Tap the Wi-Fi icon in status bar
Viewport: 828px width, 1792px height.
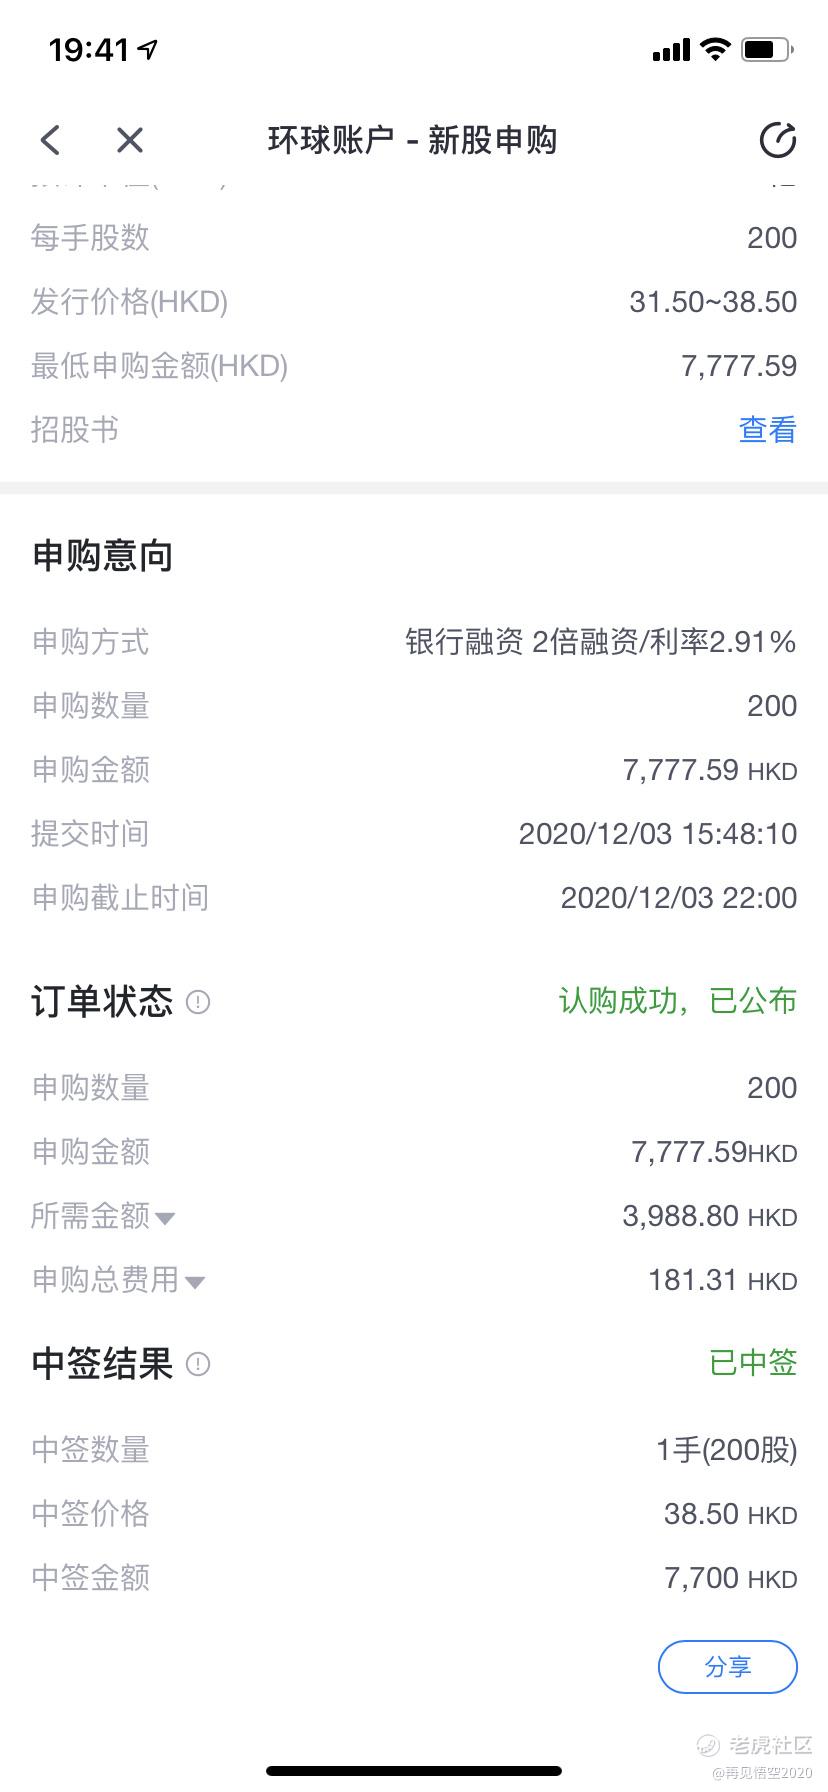(715, 49)
